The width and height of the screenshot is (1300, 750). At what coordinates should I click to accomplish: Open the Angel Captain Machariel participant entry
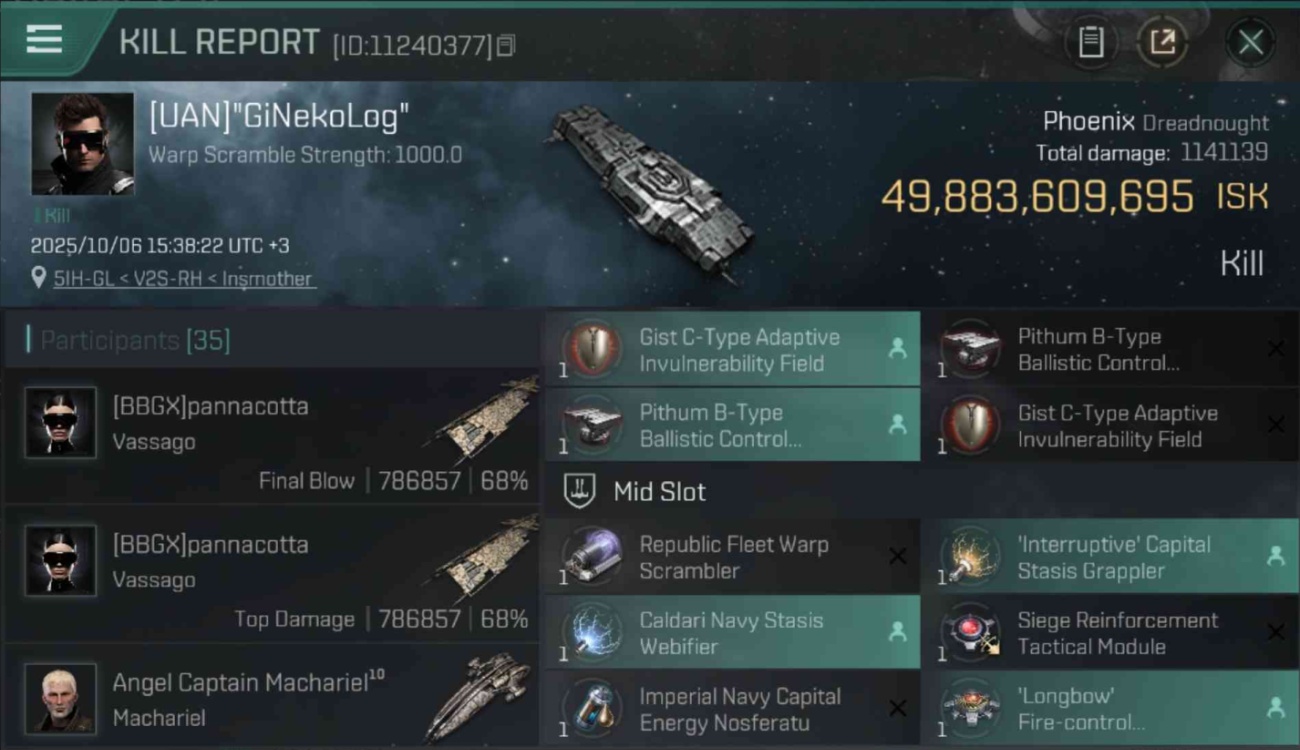[x=271, y=698]
